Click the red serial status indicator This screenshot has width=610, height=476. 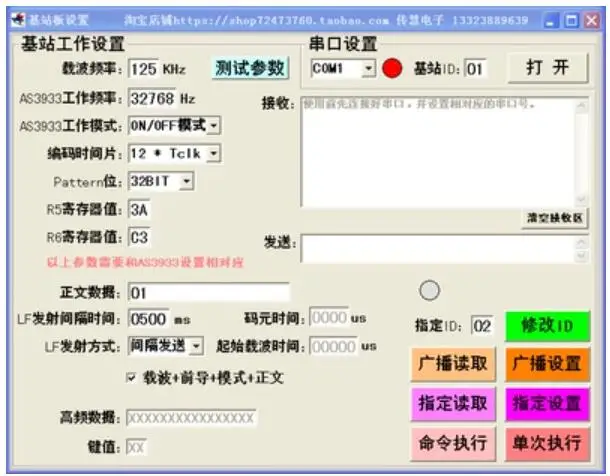point(392,68)
